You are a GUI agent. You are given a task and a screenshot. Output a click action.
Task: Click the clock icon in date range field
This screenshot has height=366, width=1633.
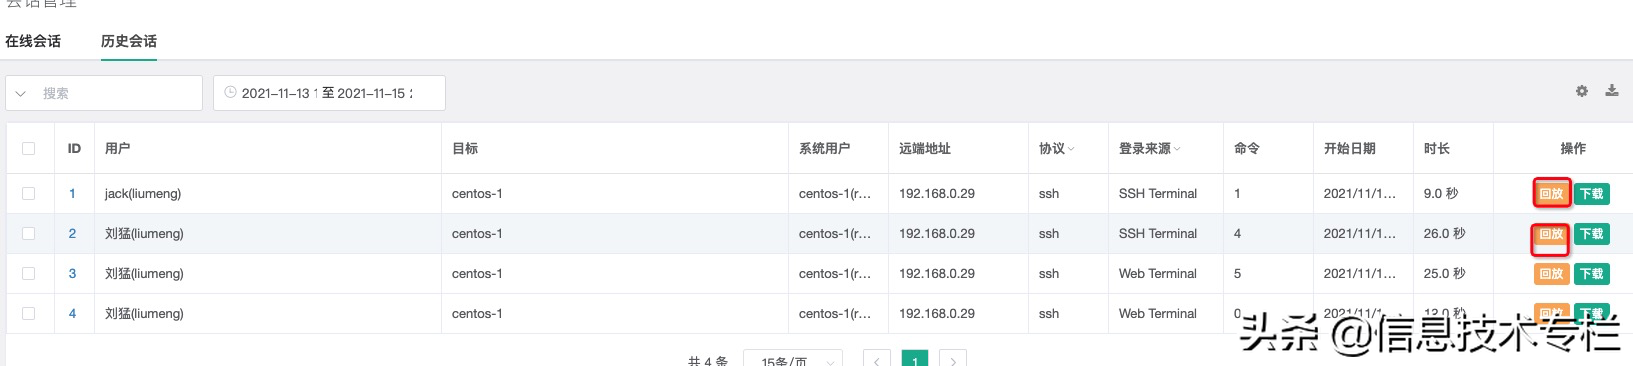pos(230,93)
